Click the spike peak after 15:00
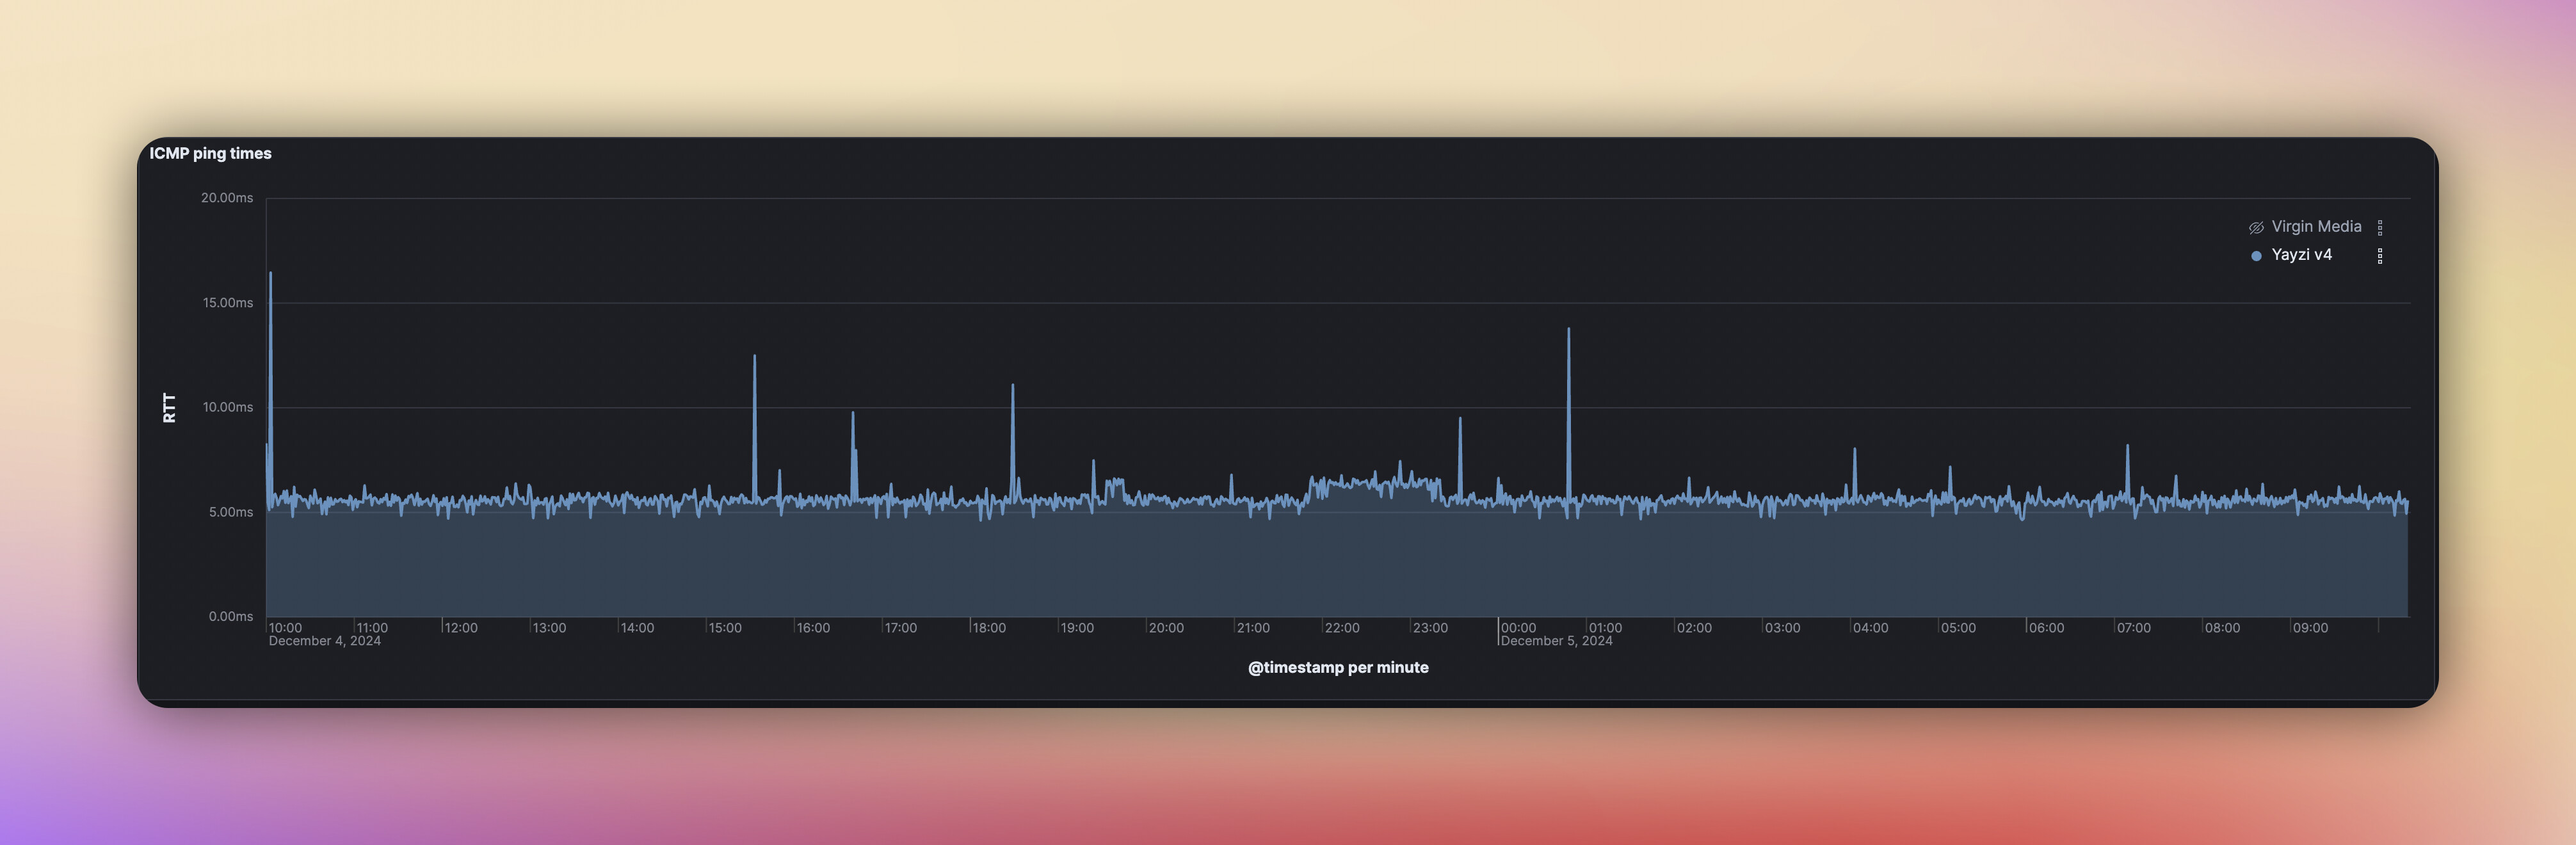 754,356
